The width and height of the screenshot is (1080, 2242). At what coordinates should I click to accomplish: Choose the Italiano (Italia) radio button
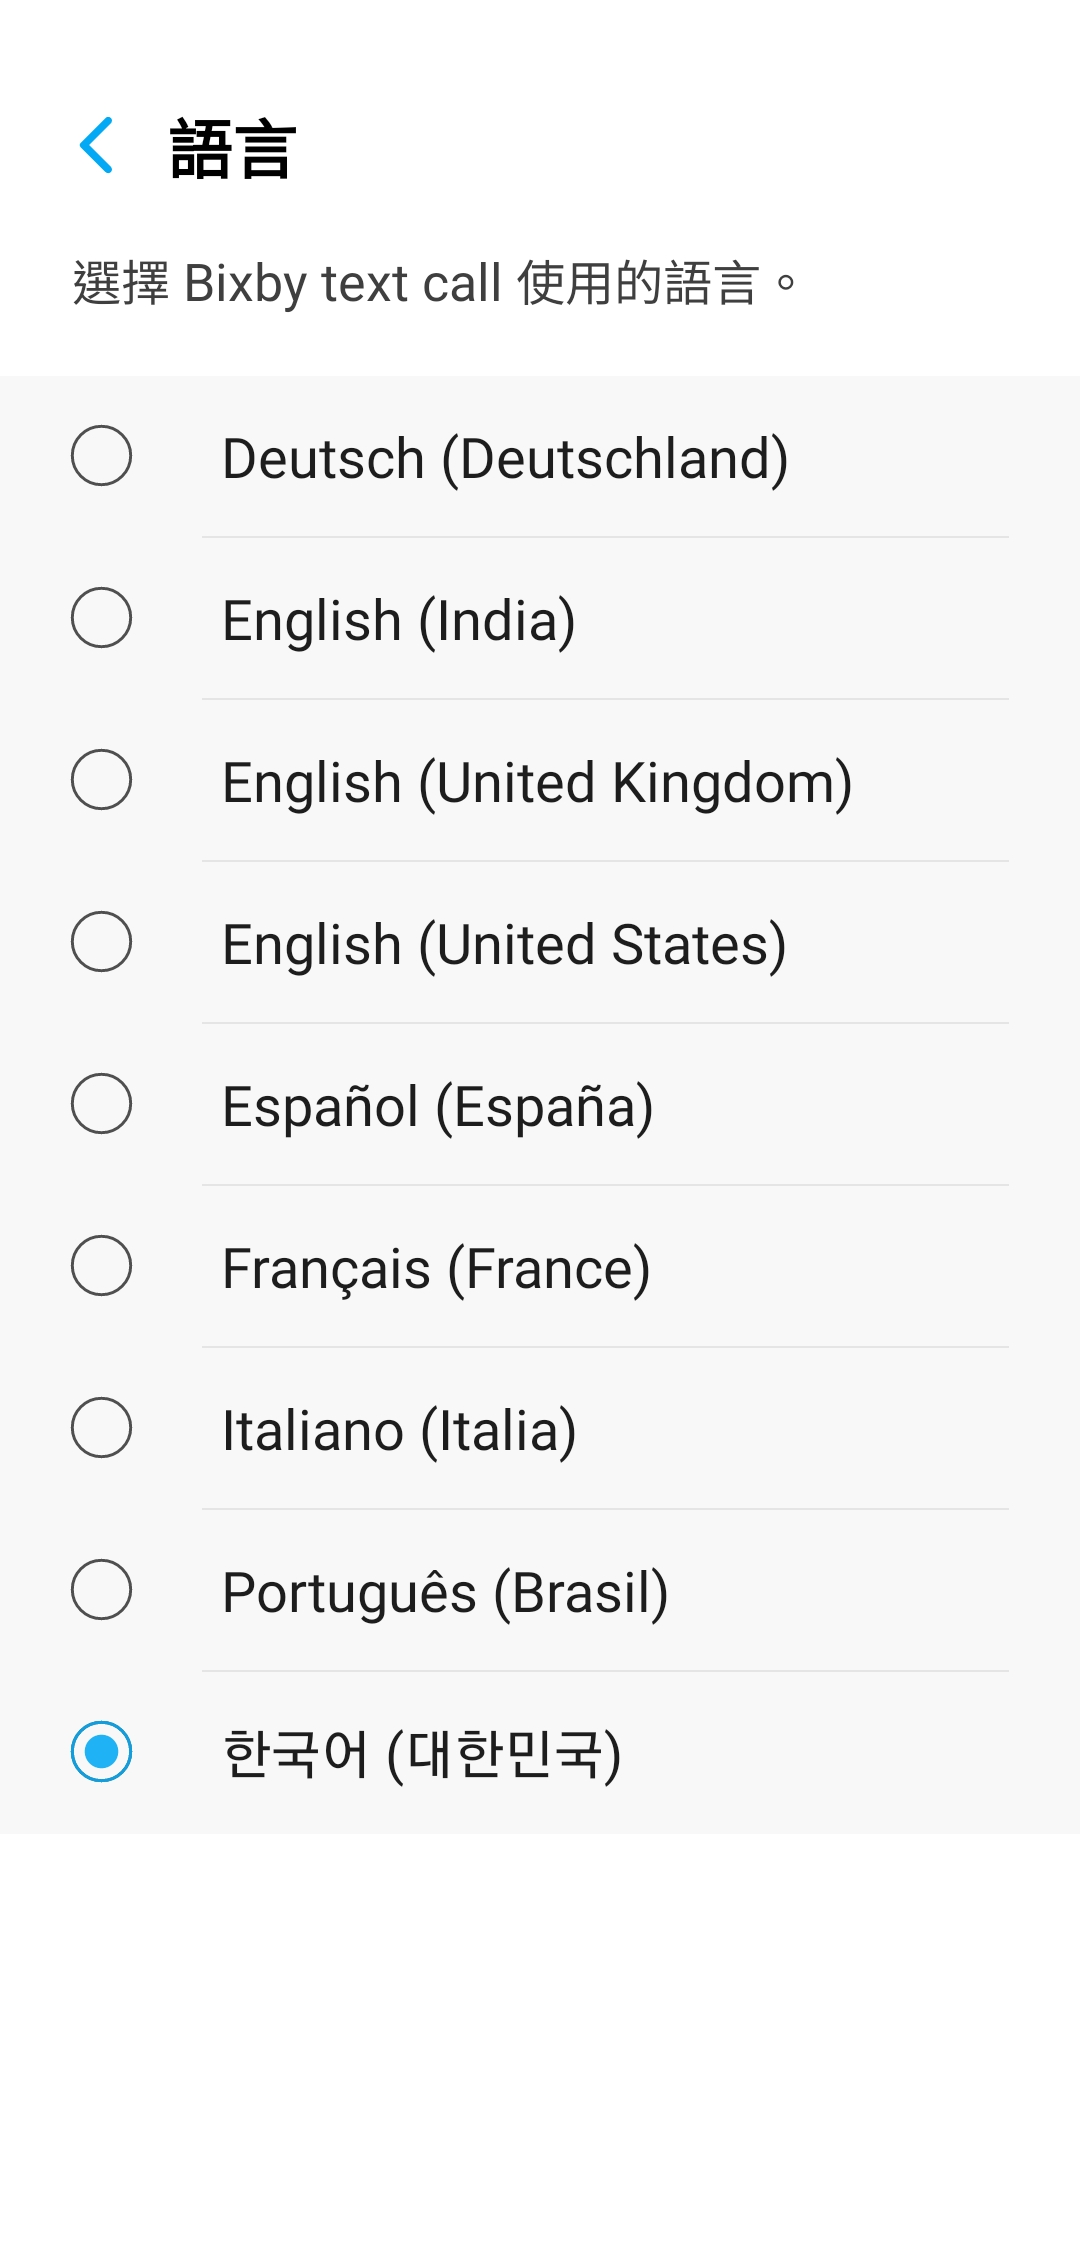click(x=101, y=1428)
